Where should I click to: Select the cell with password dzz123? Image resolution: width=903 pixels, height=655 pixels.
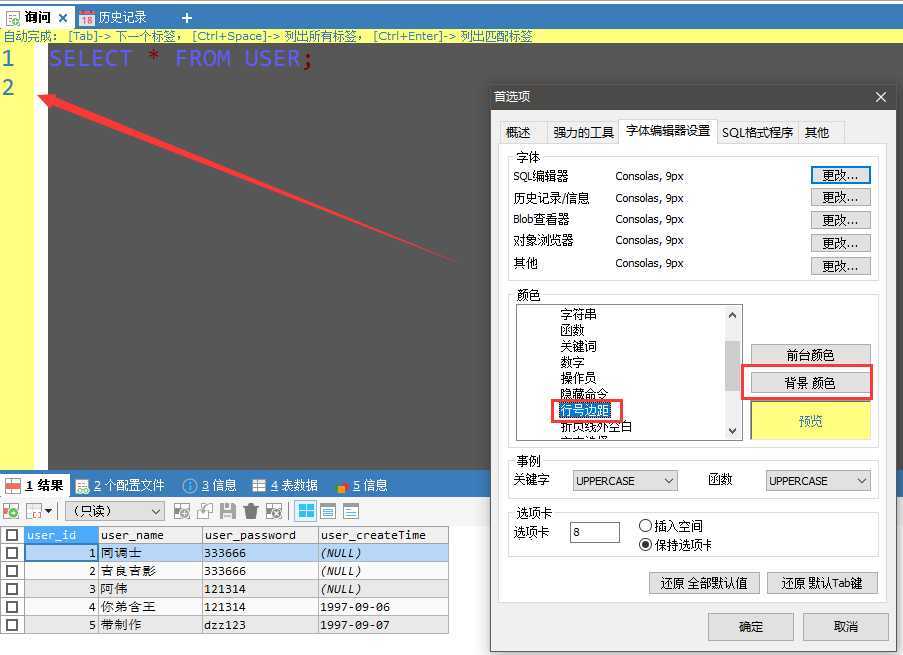[260, 624]
